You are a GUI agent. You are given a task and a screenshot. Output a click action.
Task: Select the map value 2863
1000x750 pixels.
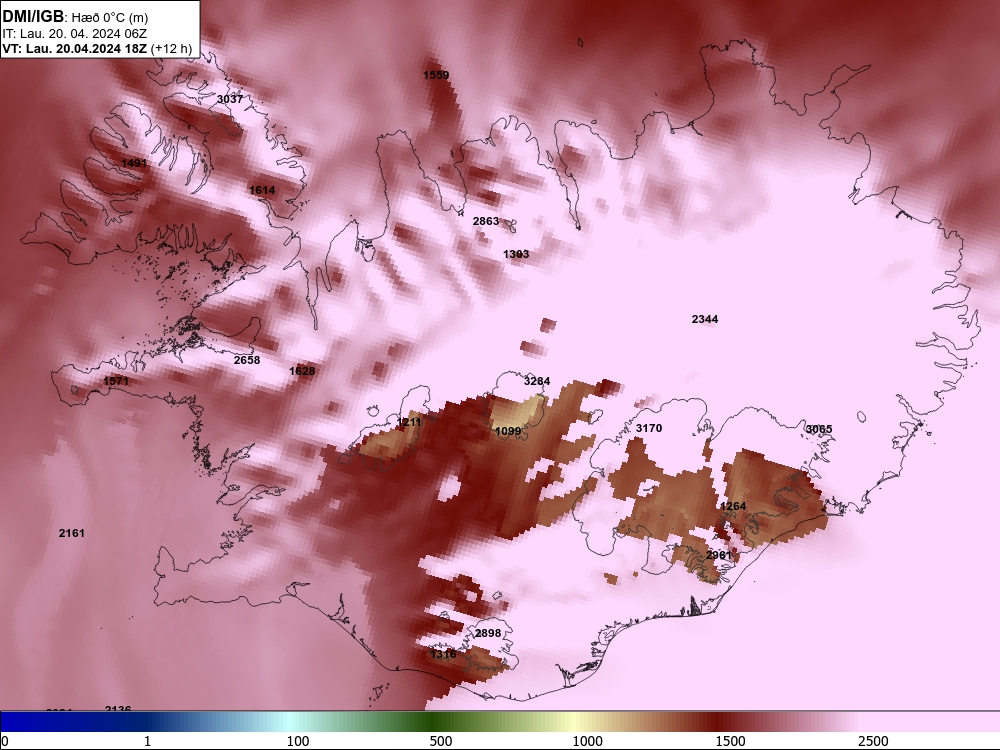(486, 221)
